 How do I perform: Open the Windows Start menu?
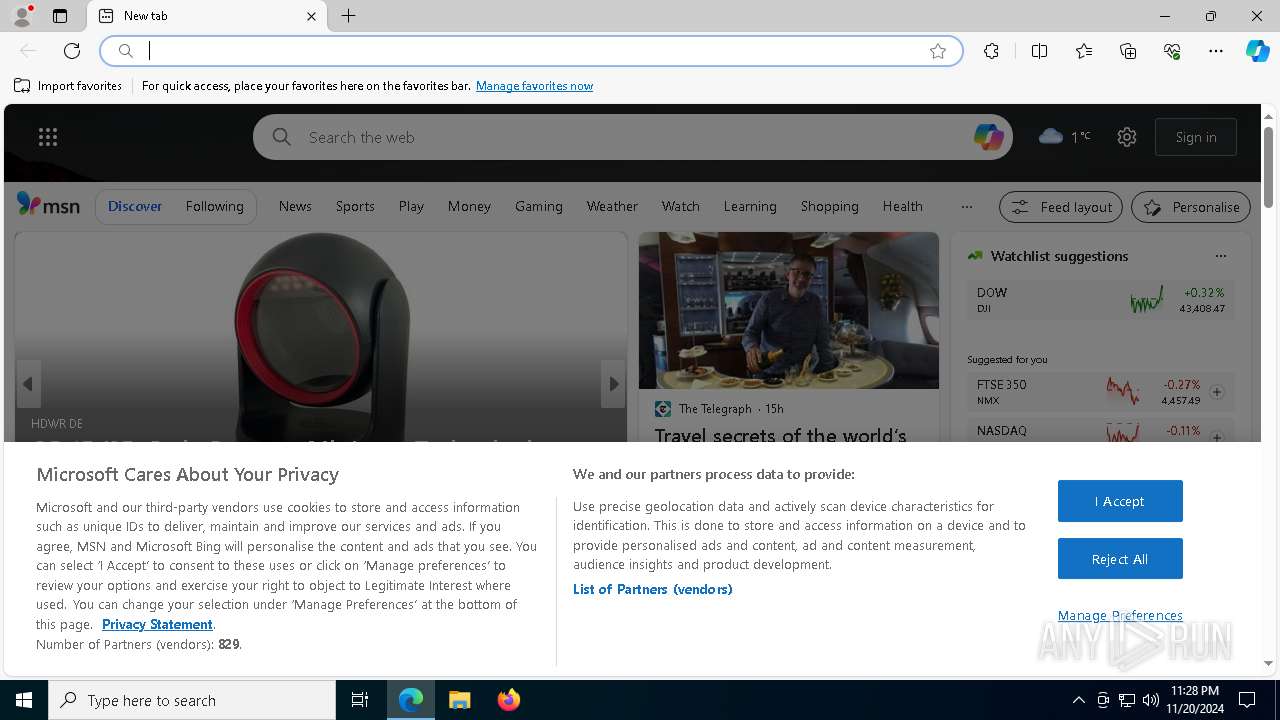24,700
